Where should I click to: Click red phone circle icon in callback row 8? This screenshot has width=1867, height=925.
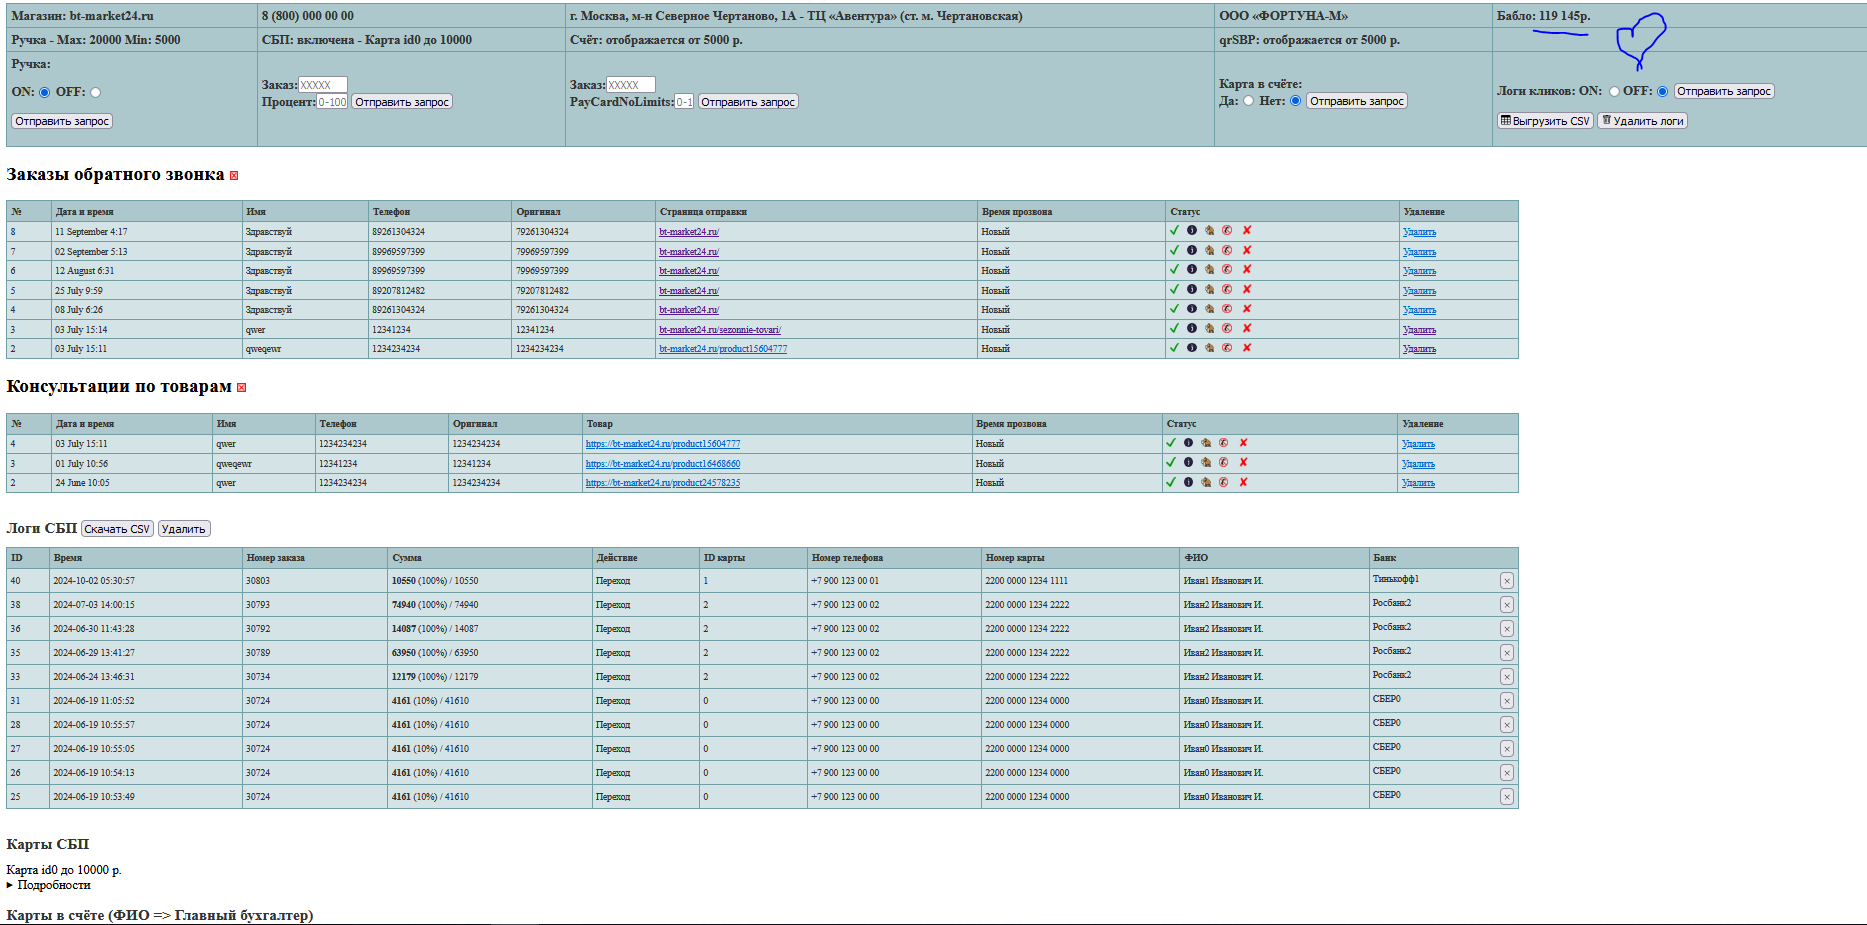tap(1227, 230)
